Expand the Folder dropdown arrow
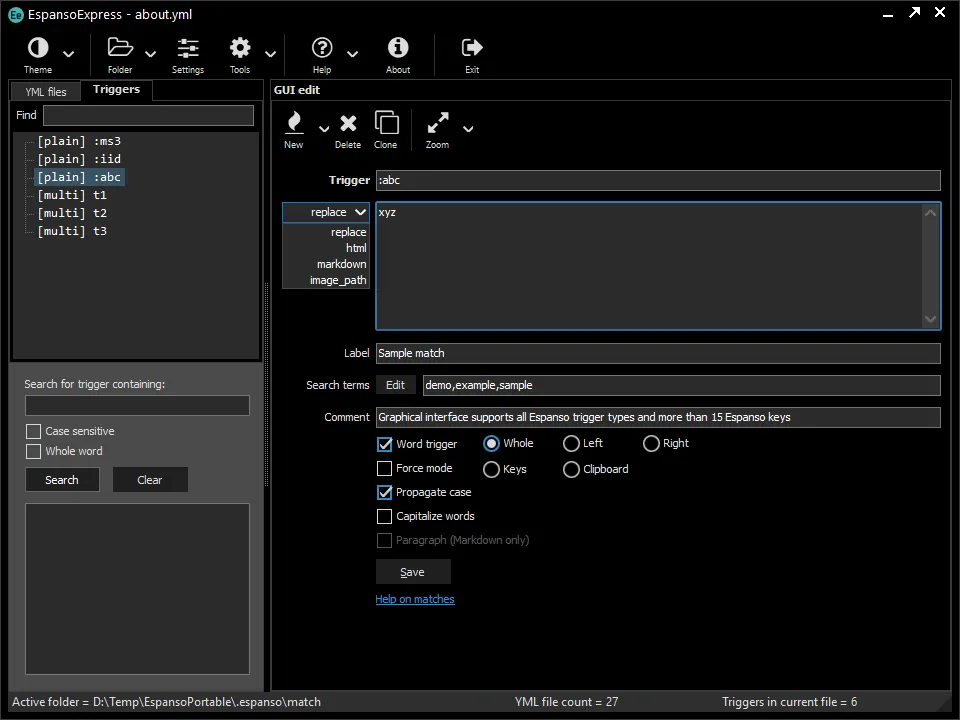Screen dimensions: 960x720 (x=150, y=54)
